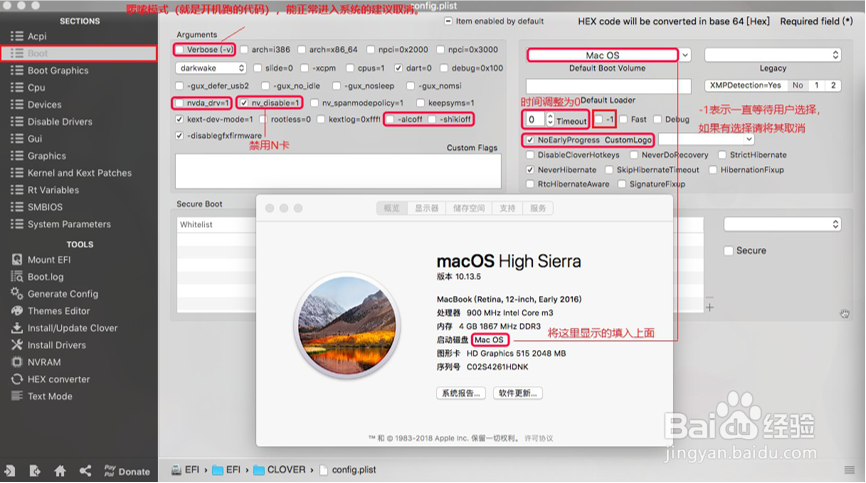Select XMPDetection option 1
The height and width of the screenshot is (483, 866).
point(816,86)
